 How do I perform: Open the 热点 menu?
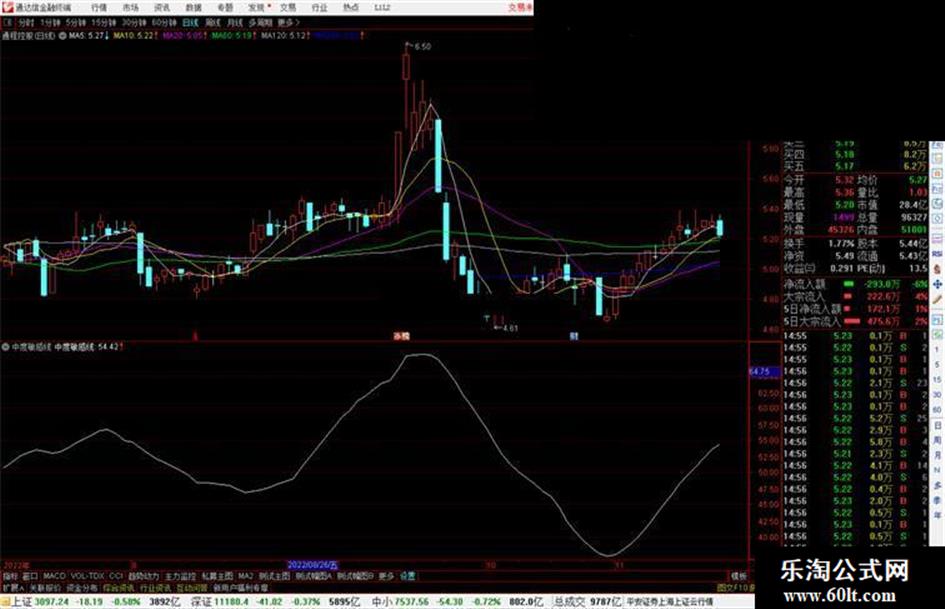(351, 8)
